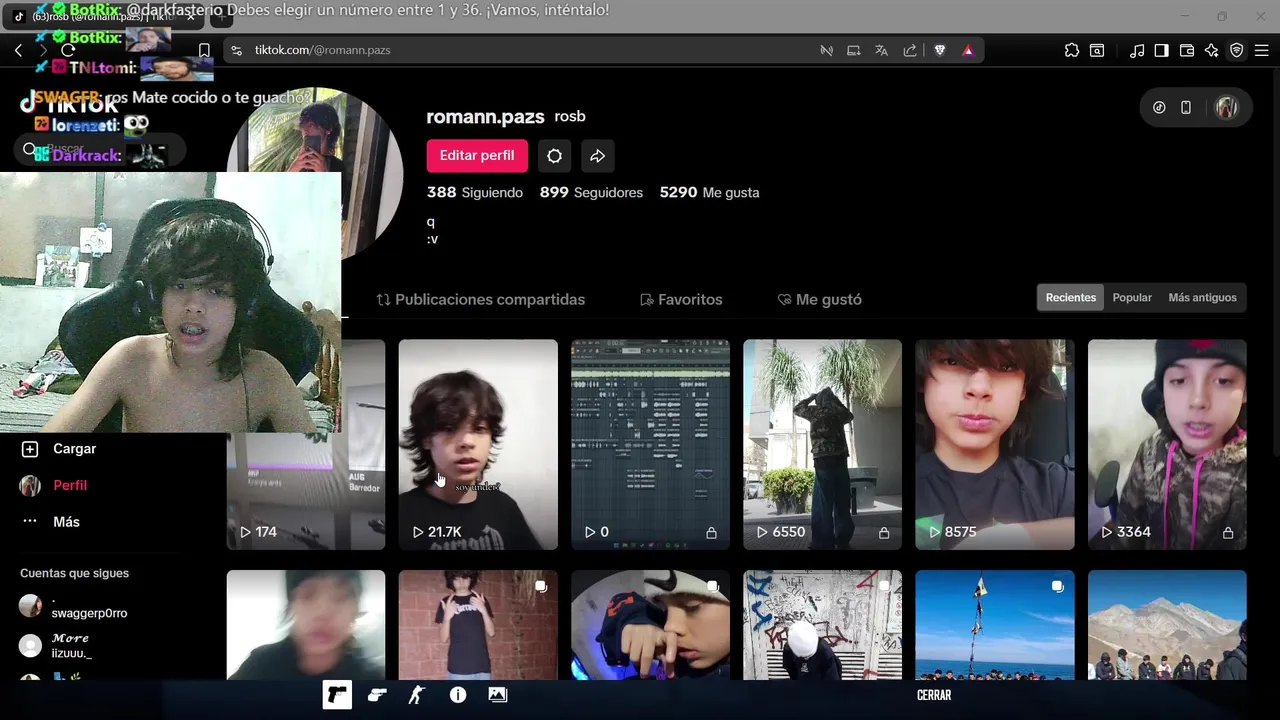Select the soldier figure icon in bottom bar
1280x720 pixels.
417,695
